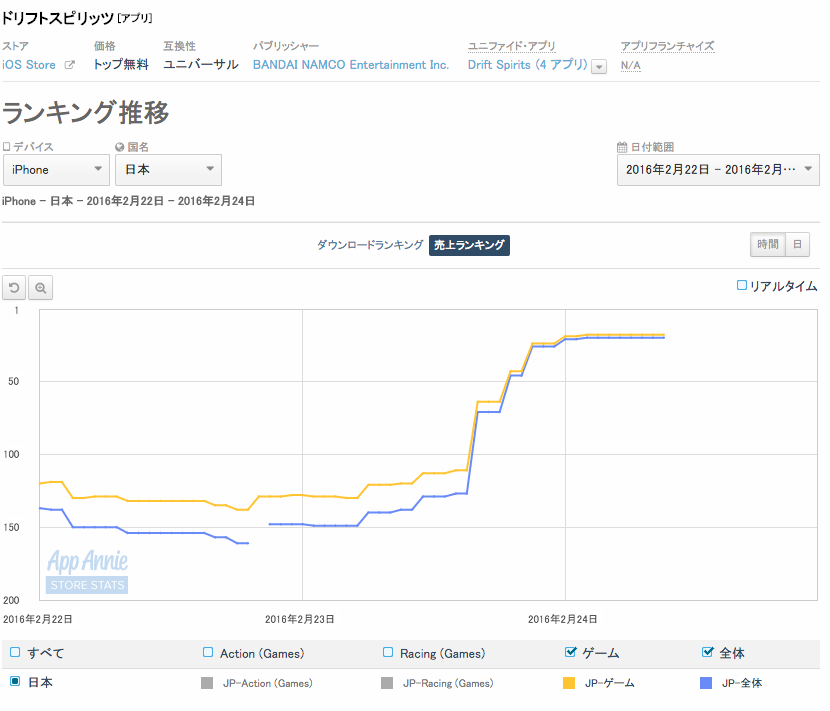Click the 2016年2月23日 axis label
This screenshot has height=711, width=830.
300,619
